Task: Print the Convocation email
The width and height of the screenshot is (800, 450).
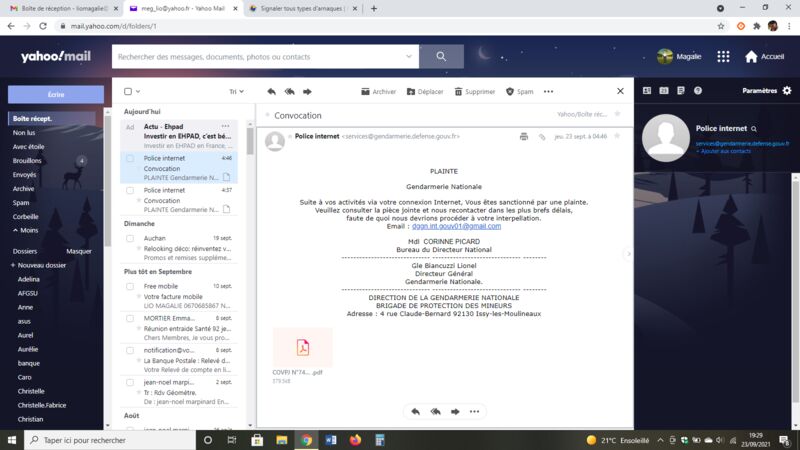Action: [x=524, y=137]
